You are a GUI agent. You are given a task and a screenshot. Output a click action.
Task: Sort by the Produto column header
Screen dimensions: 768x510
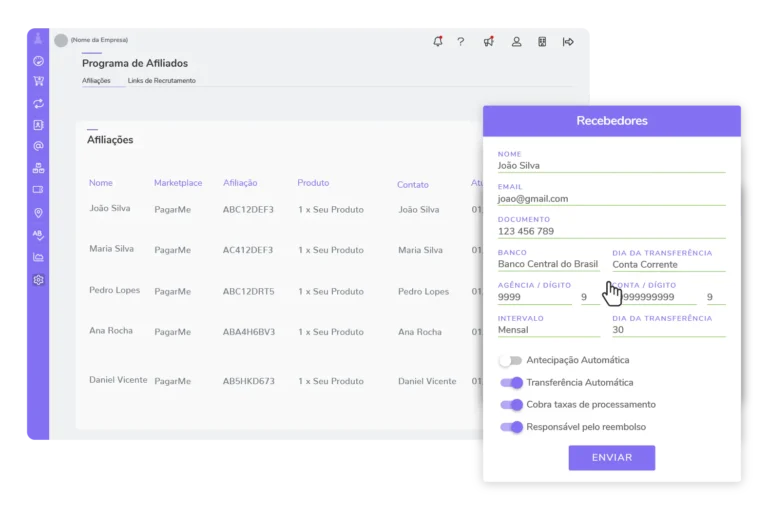click(313, 183)
